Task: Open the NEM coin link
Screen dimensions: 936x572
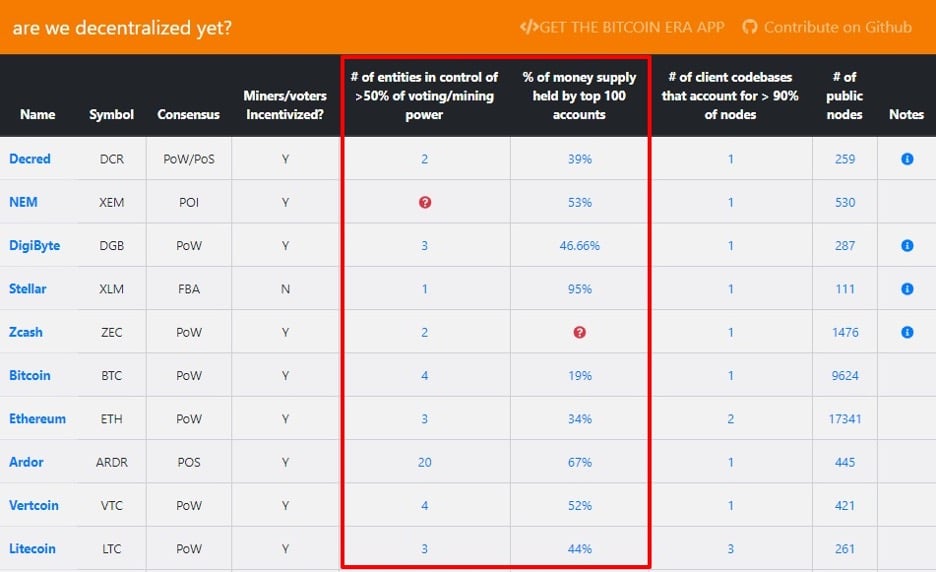Action: click(23, 202)
